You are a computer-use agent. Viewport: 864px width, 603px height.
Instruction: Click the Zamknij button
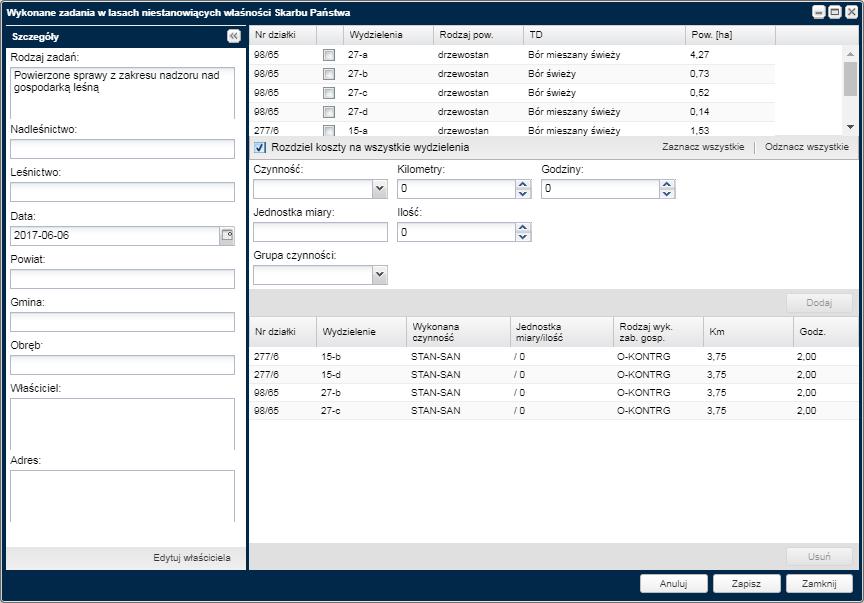tap(819, 583)
